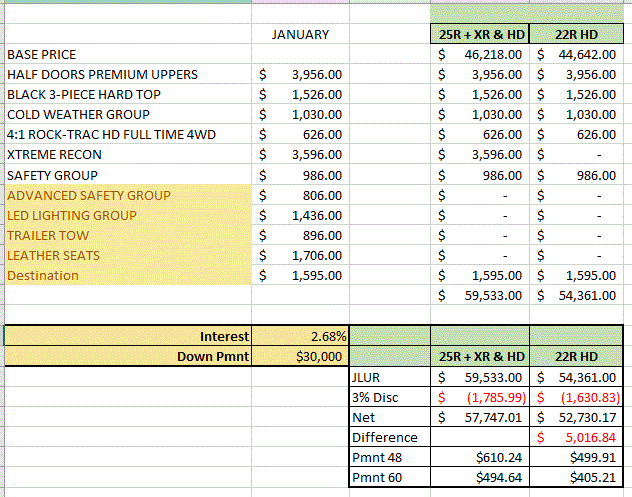Select the Pmnt 60 row label

(390, 477)
